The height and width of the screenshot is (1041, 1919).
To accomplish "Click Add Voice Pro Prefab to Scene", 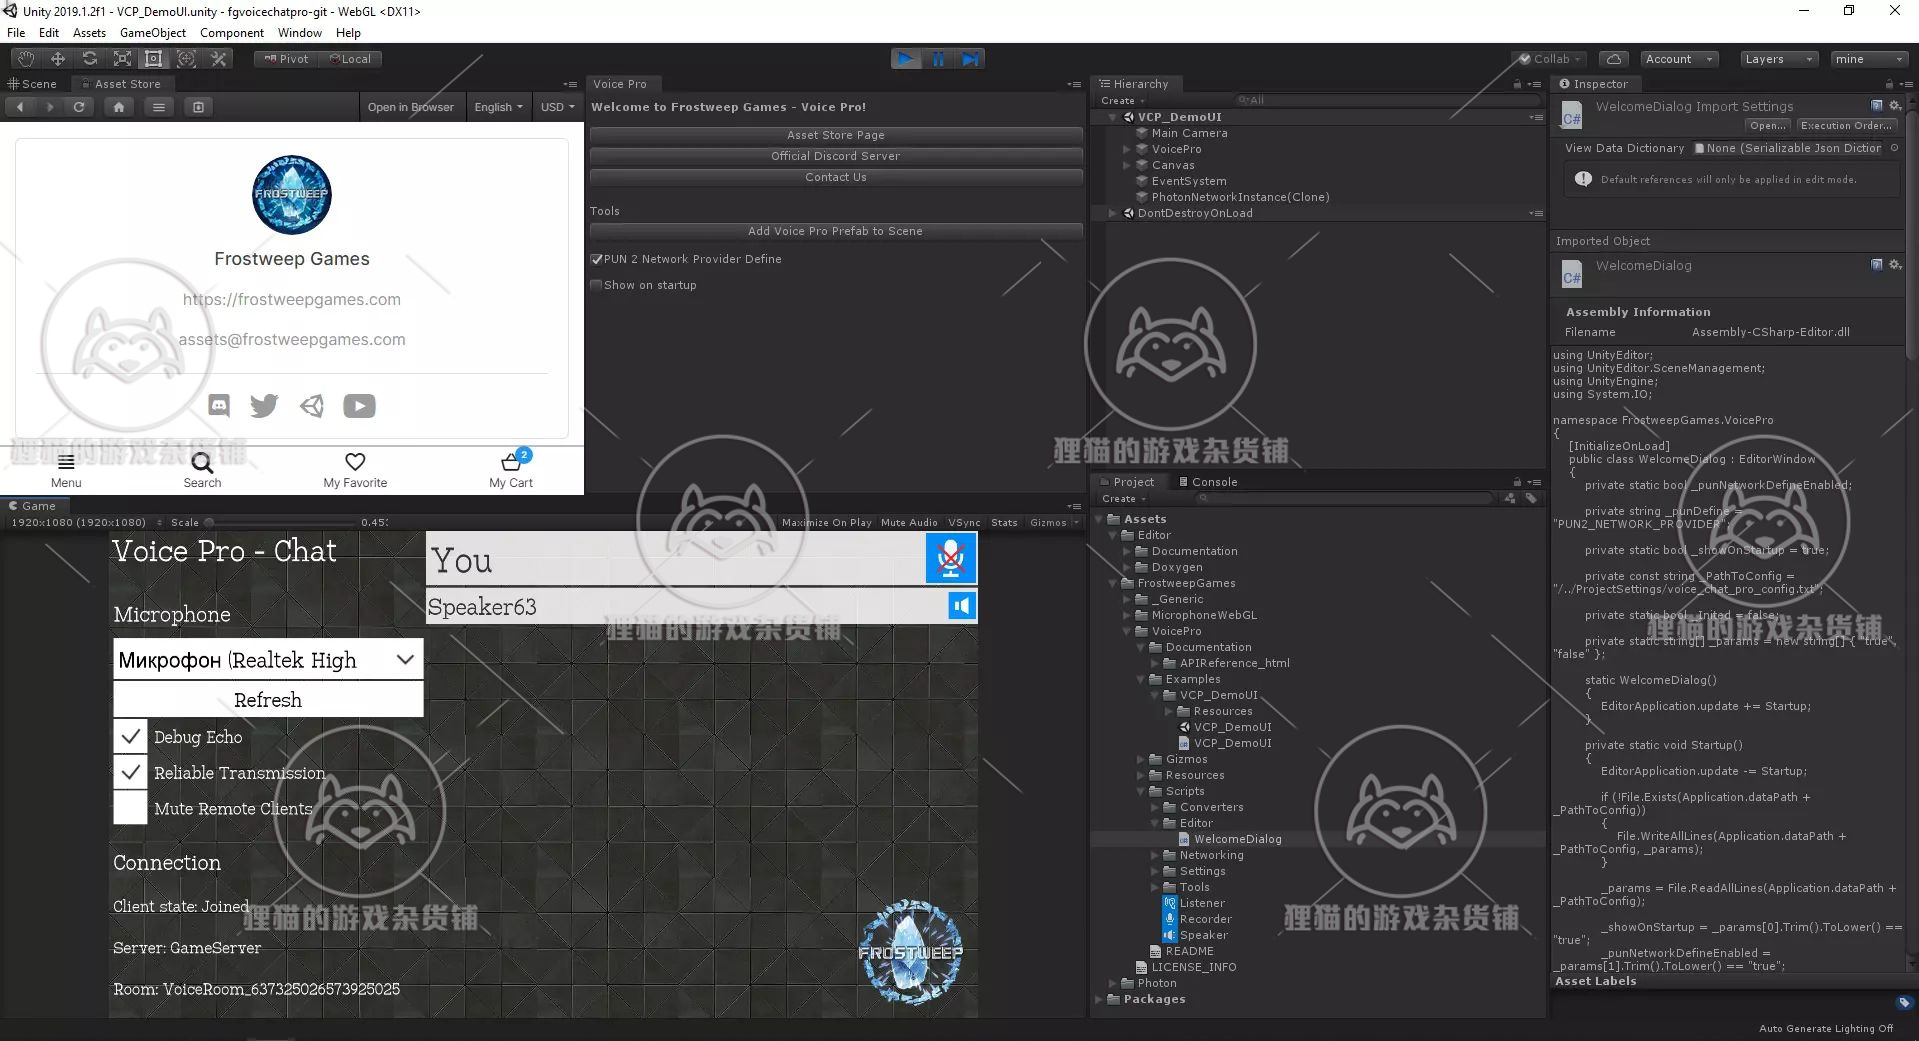I will tap(836, 231).
